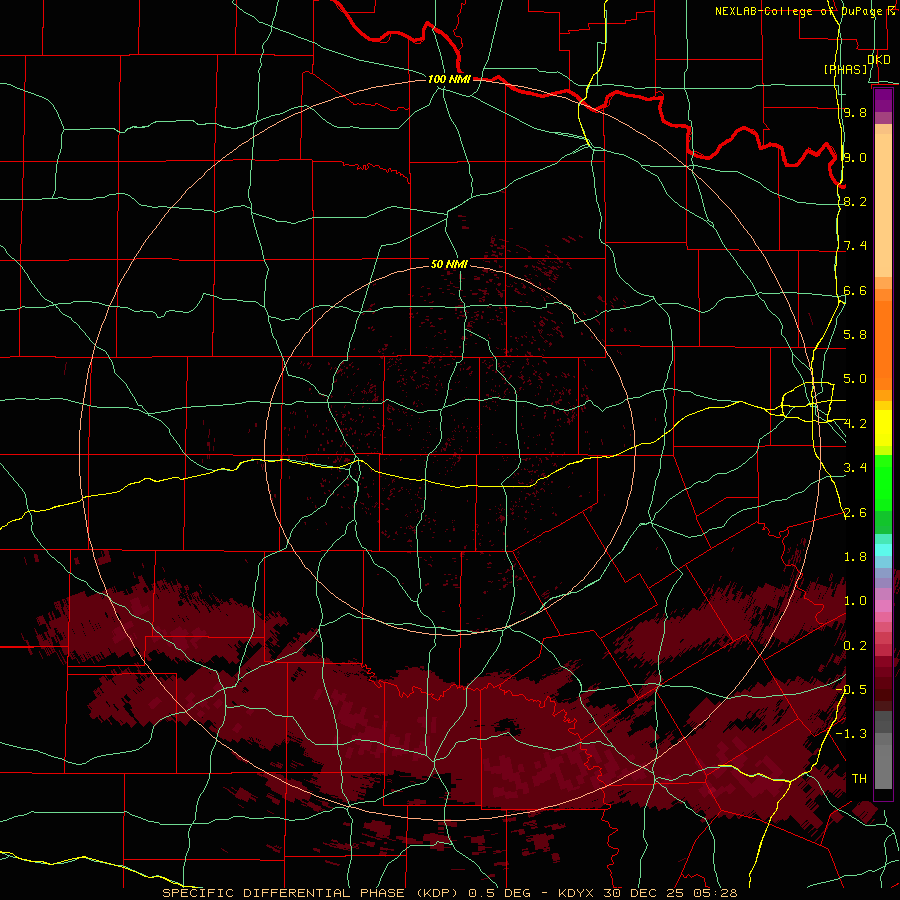Select the cyan segment of the color bar
Viewport: 900px width, 900px height.
tap(883, 550)
